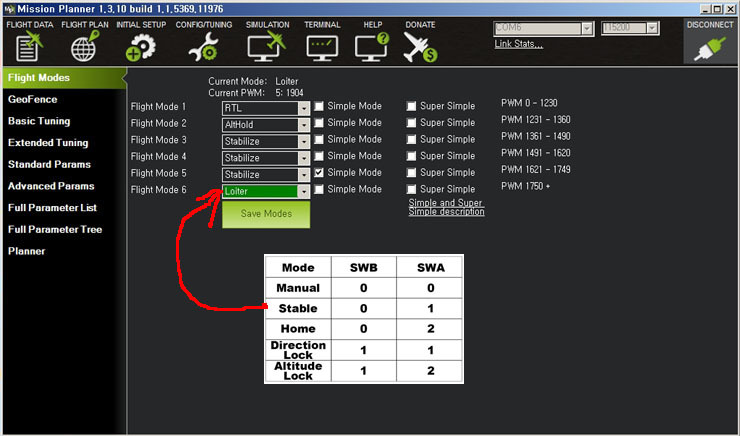Open Flight Mode 2 AltHold dropdown
740x436 pixels.
coord(266,125)
